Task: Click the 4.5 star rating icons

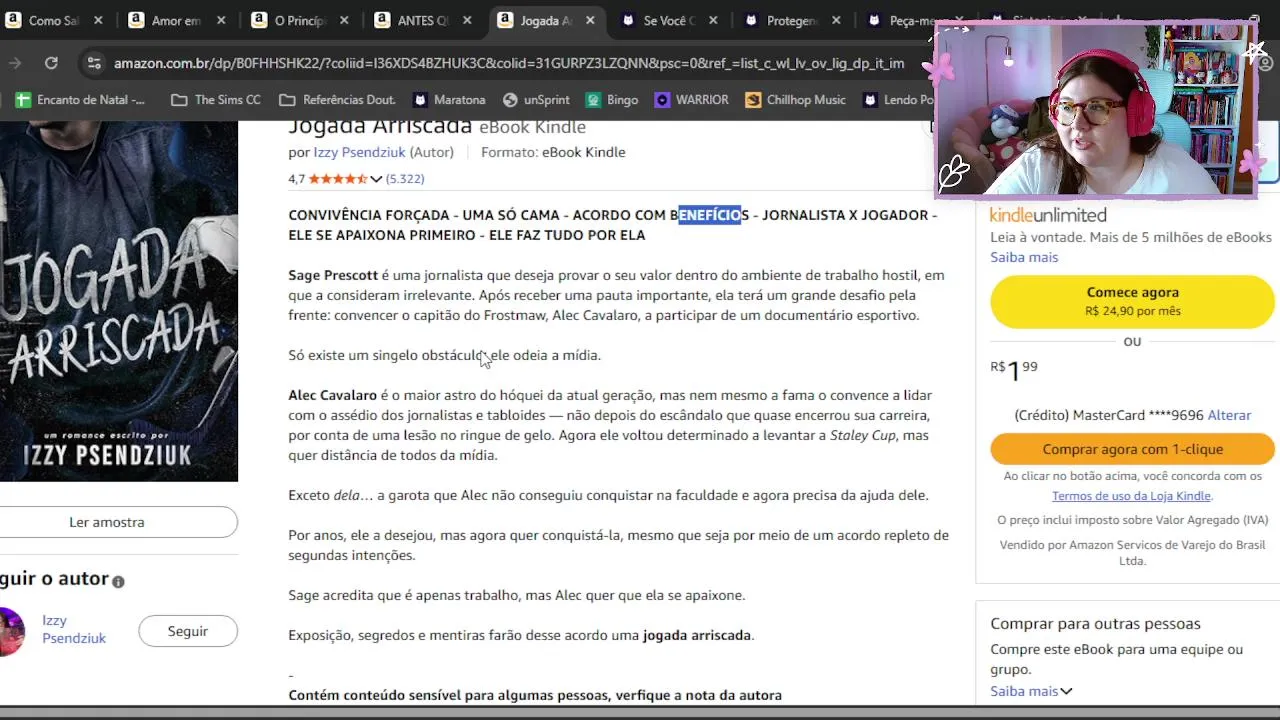Action: pos(338,179)
